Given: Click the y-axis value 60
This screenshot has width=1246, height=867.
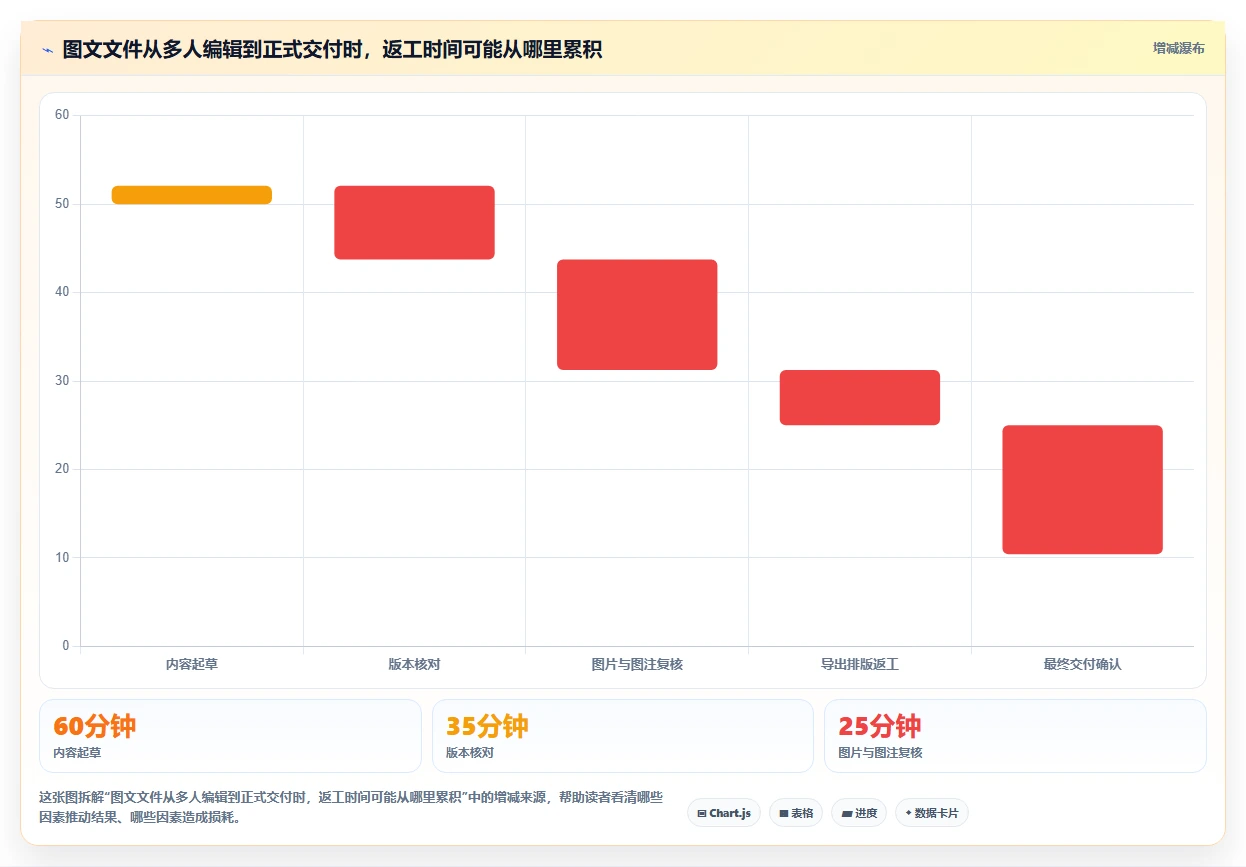Looking at the screenshot, I should point(62,115).
